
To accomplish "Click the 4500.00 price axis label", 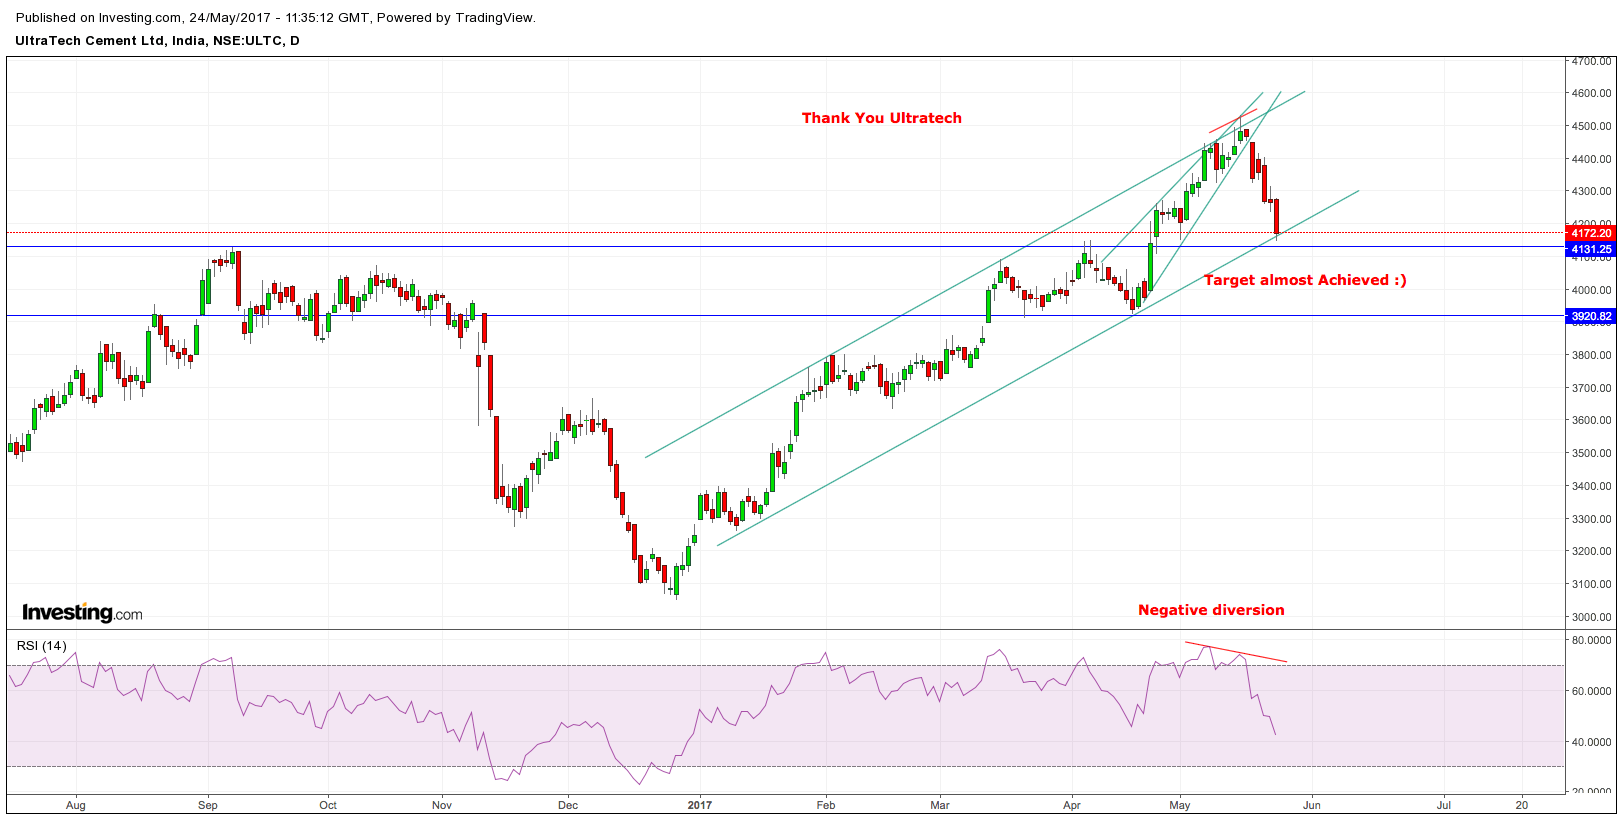I will point(1591,126).
